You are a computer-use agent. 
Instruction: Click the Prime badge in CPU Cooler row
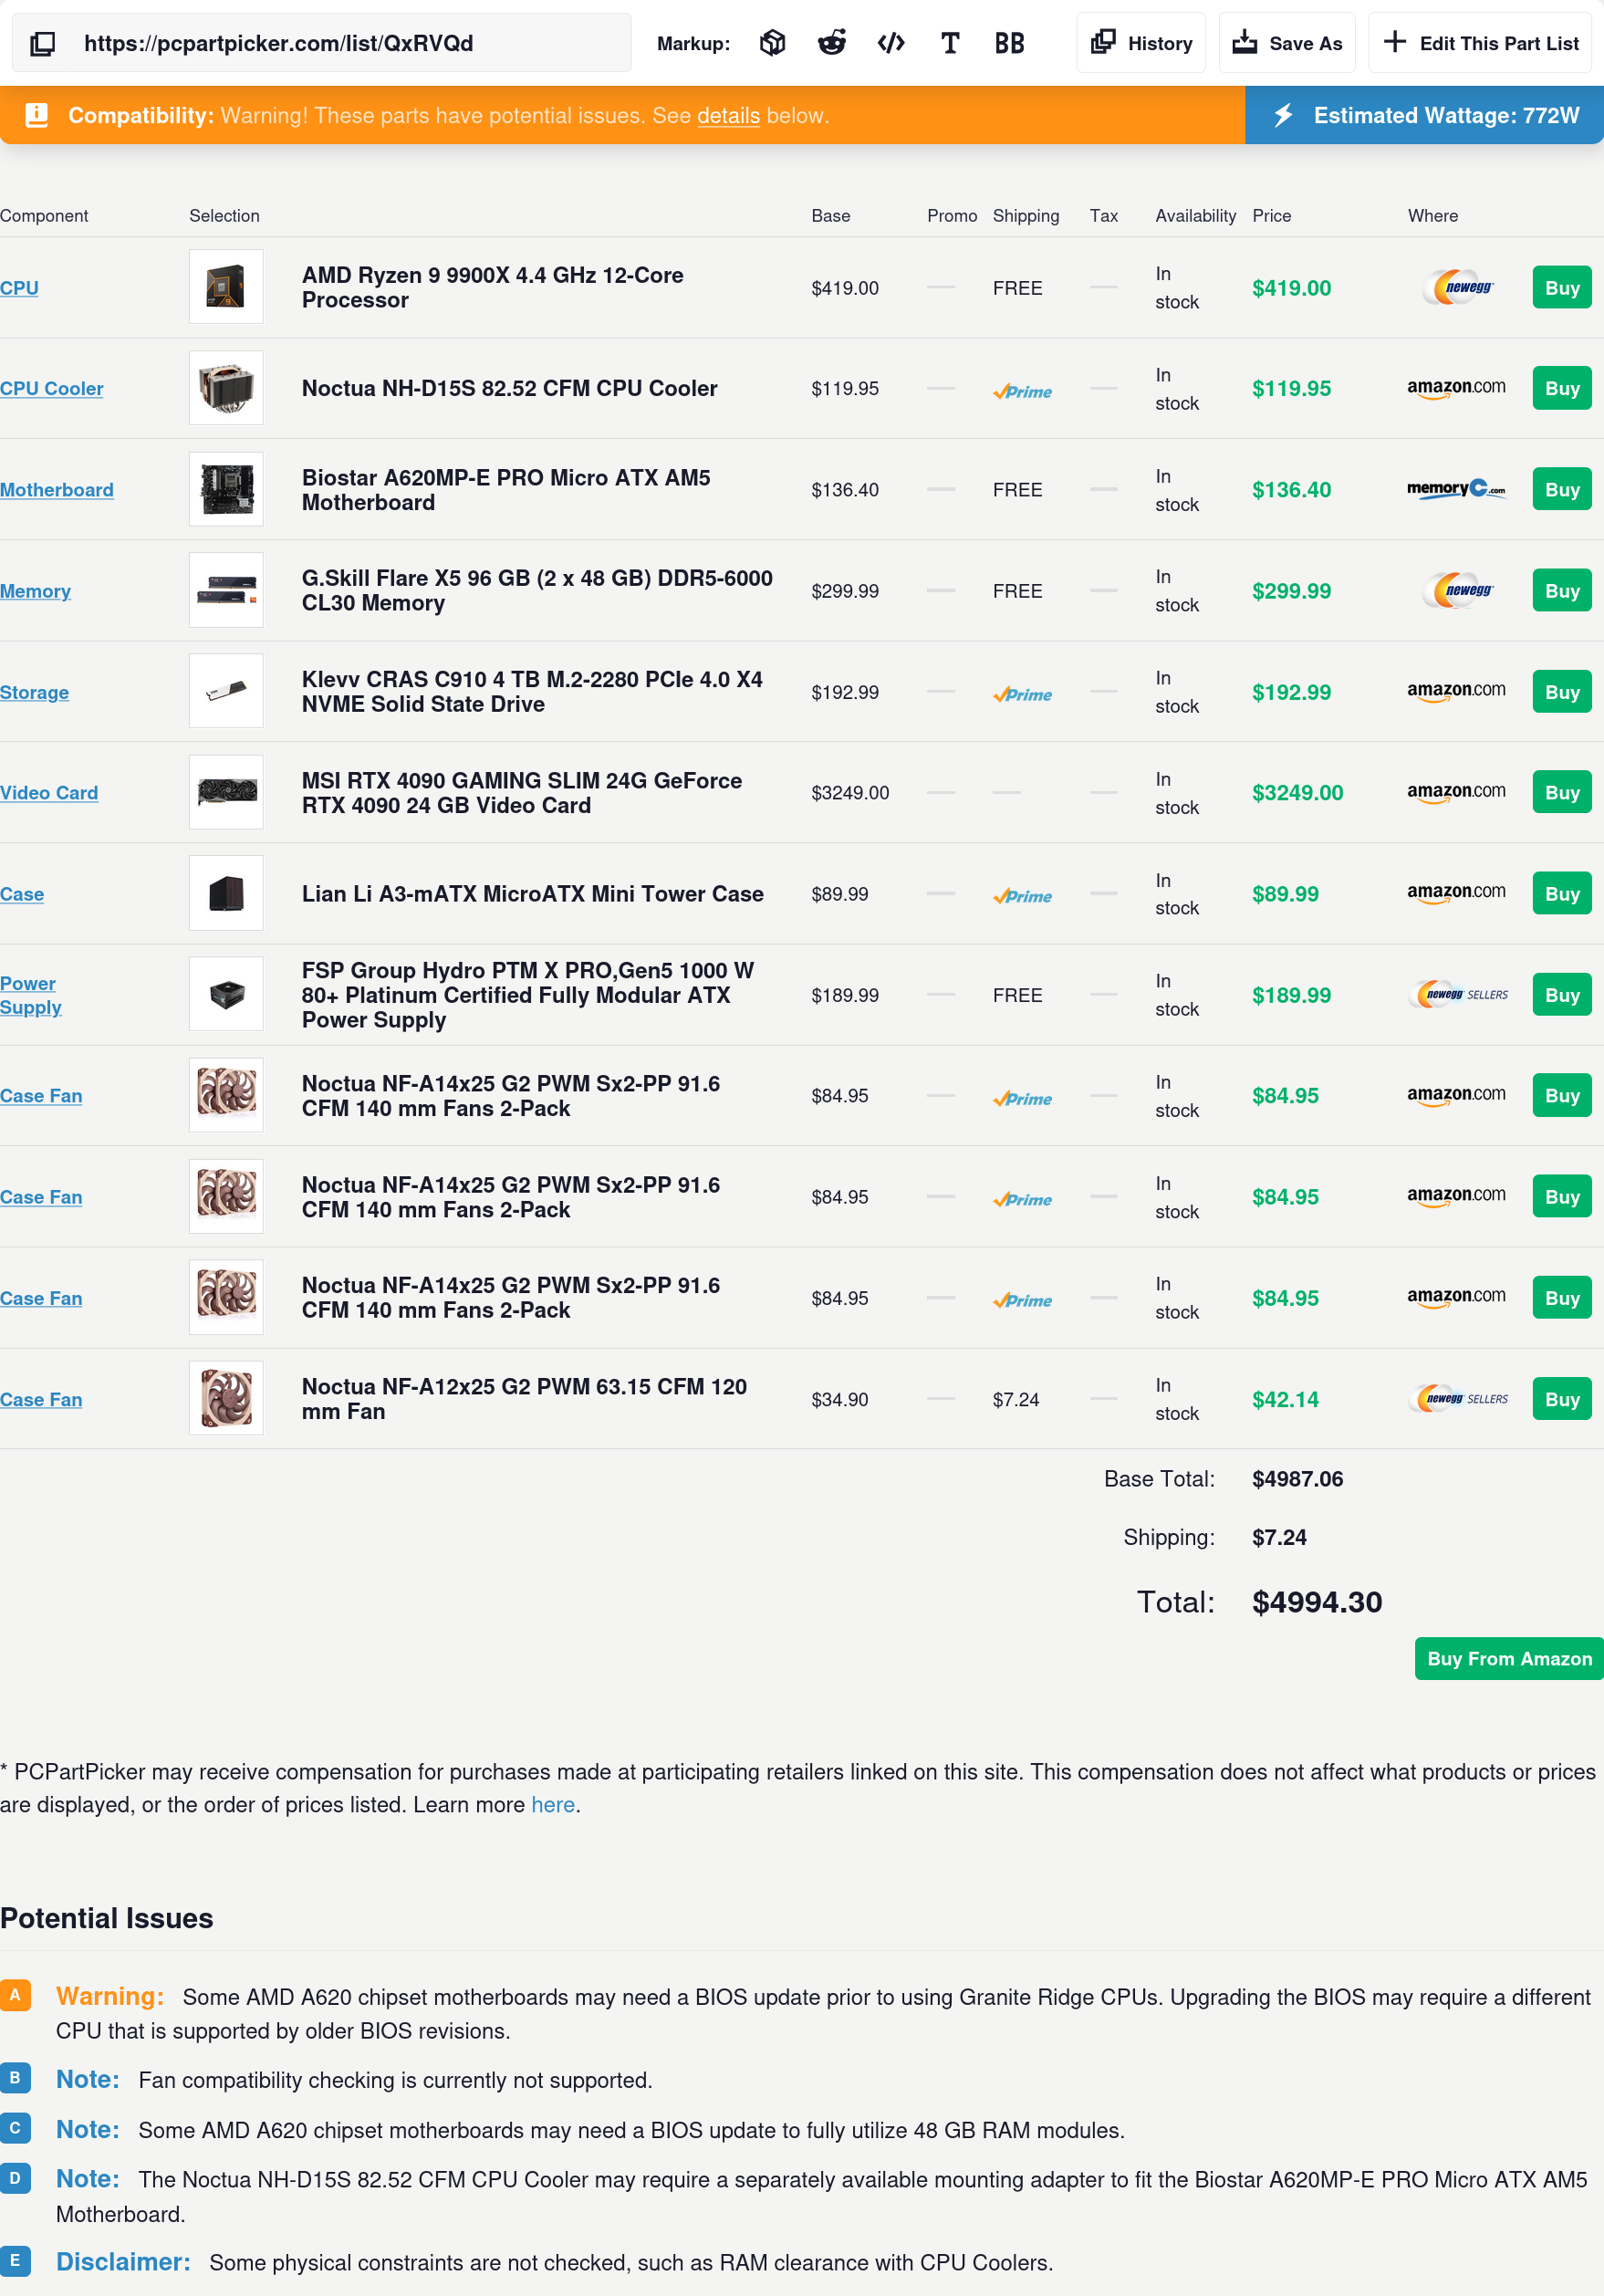click(1022, 391)
